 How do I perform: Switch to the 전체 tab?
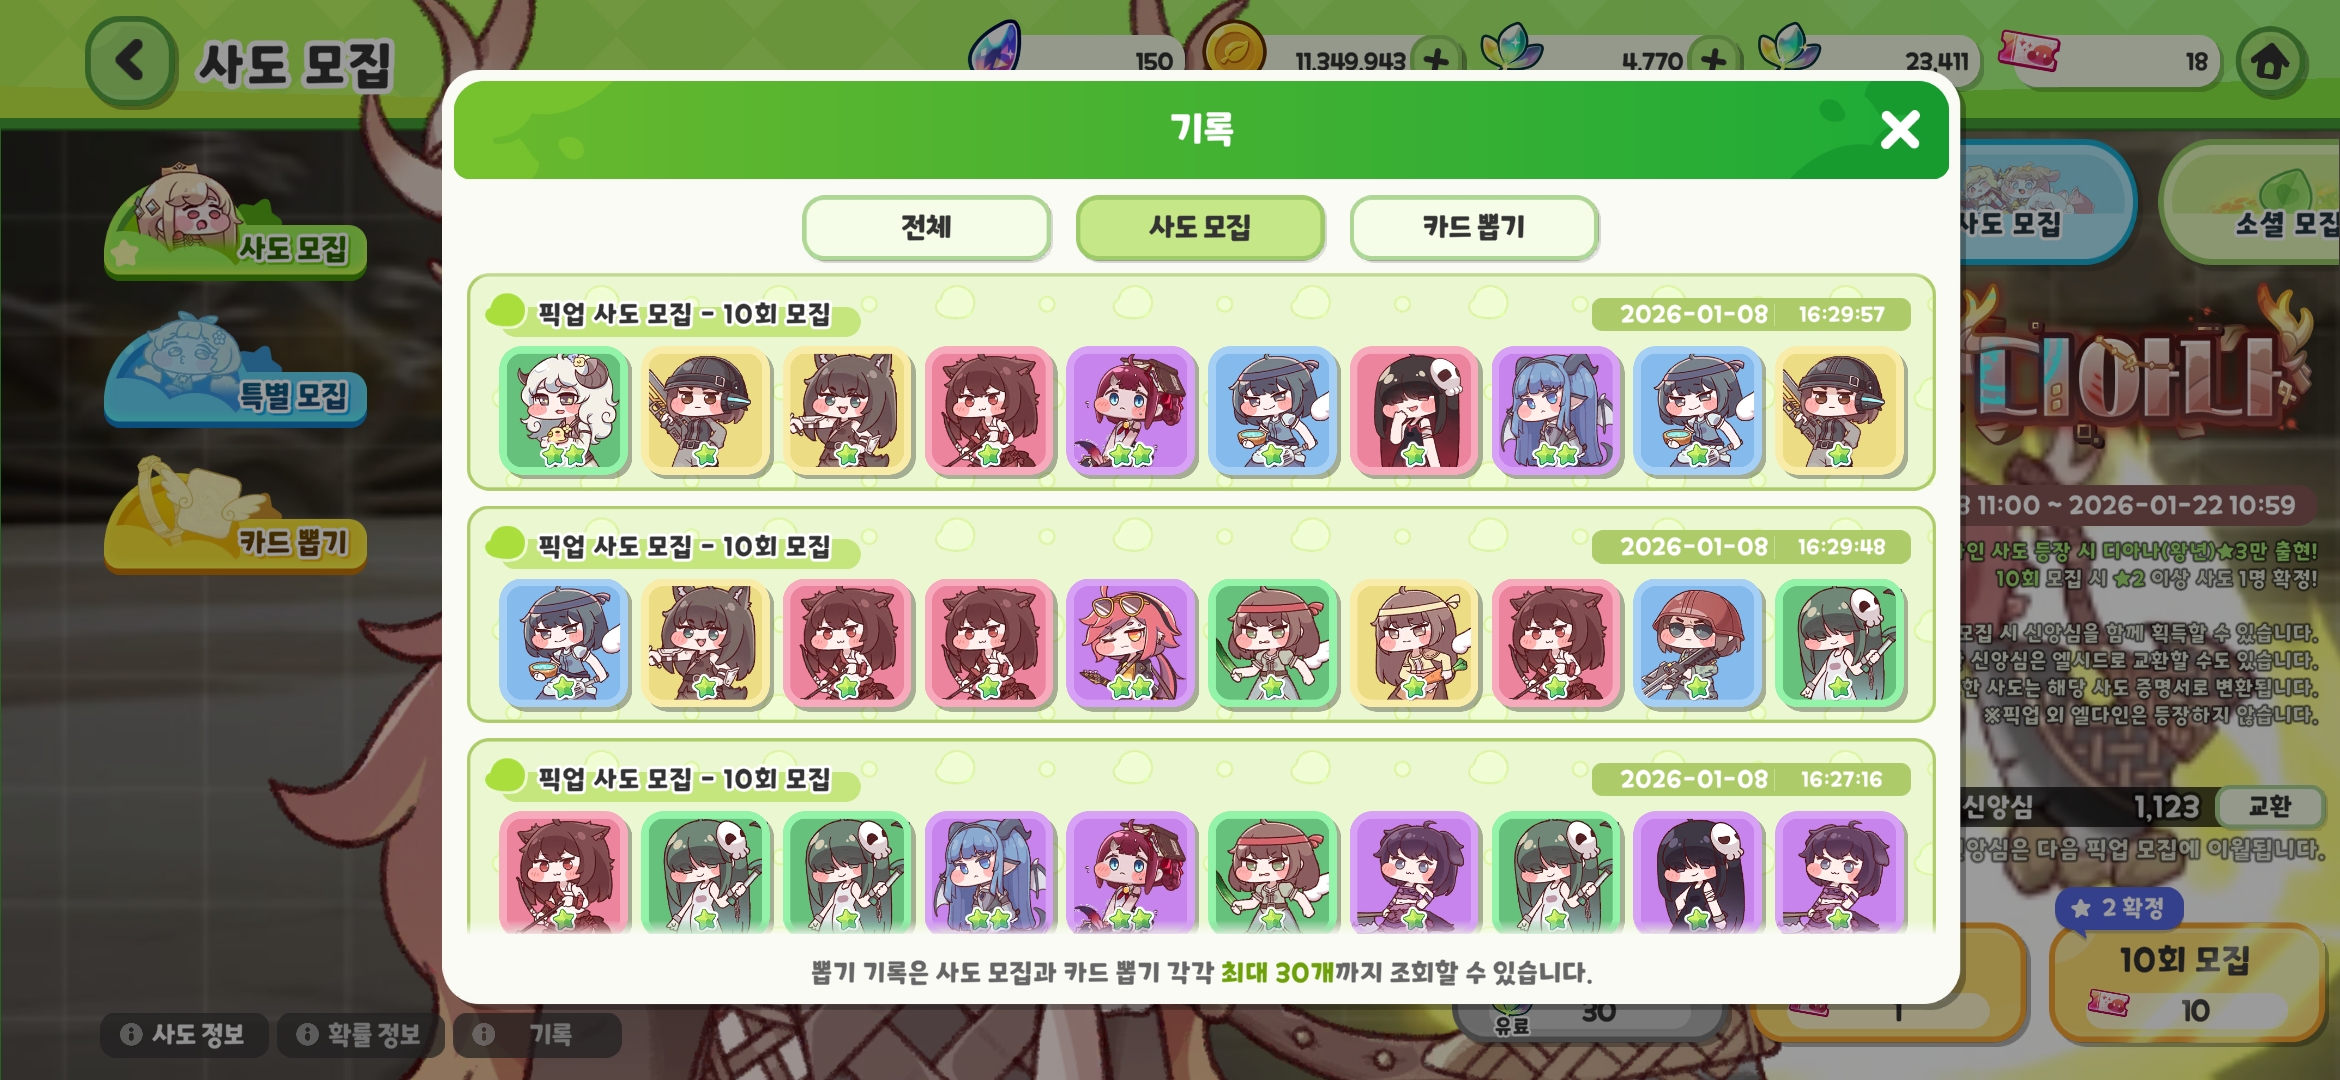(926, 227)
